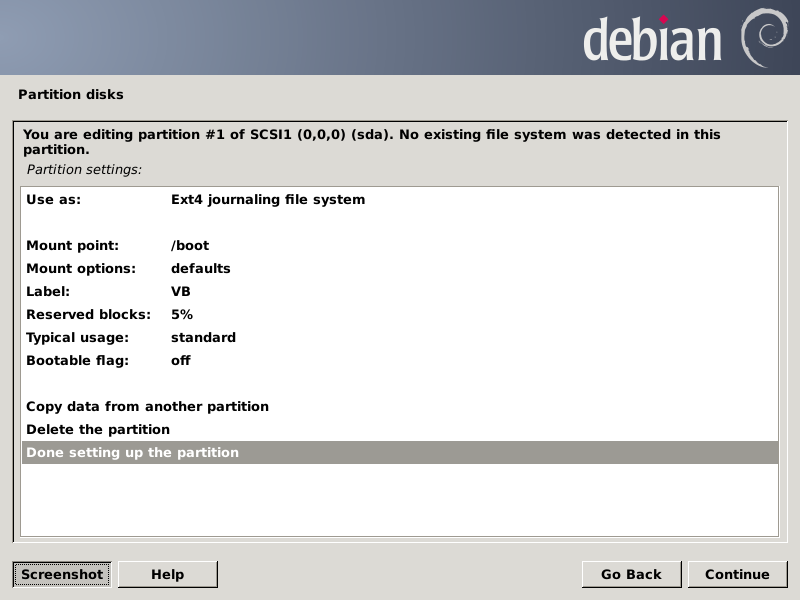800x600 pixels.
Task: Choose 'Copy data from another partition'
Action: point(147,406)
